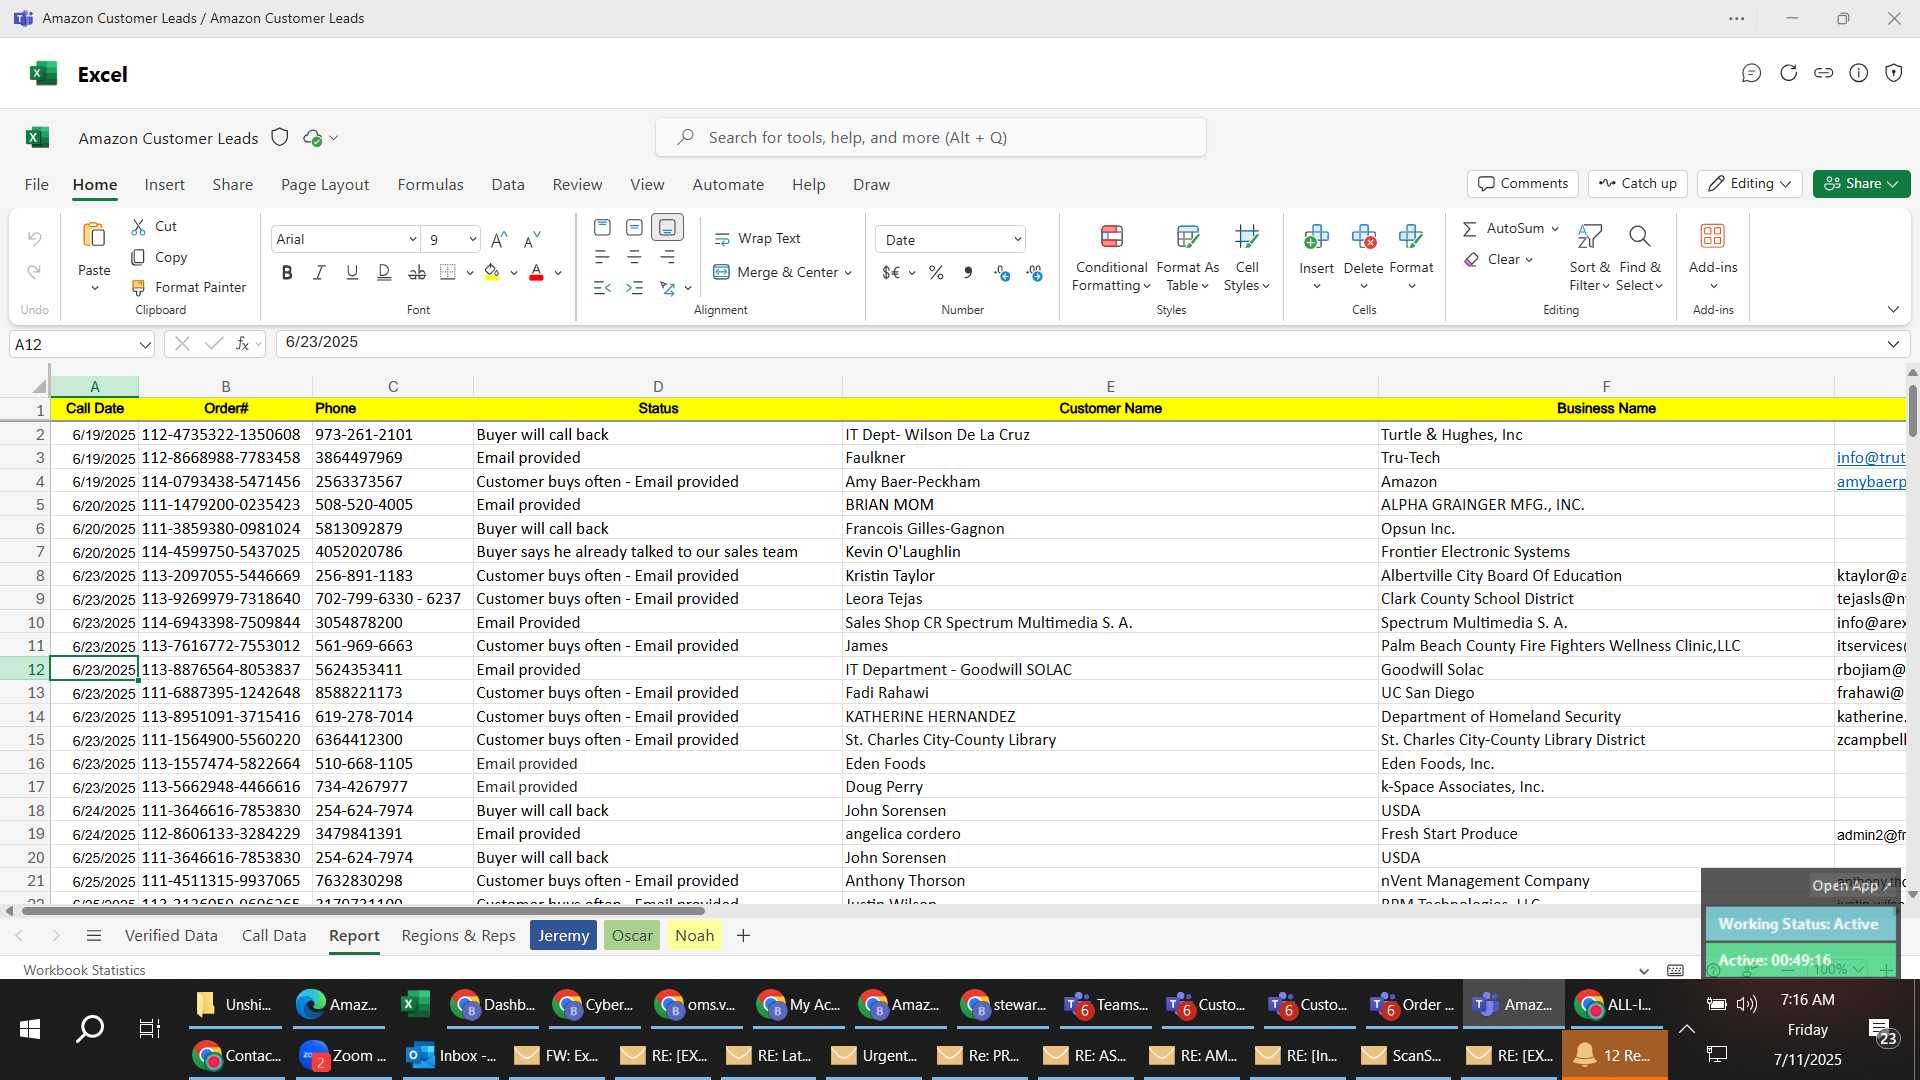Toggle Italic formatting
Screen dimensions: 1920x1080
[319, 272]
